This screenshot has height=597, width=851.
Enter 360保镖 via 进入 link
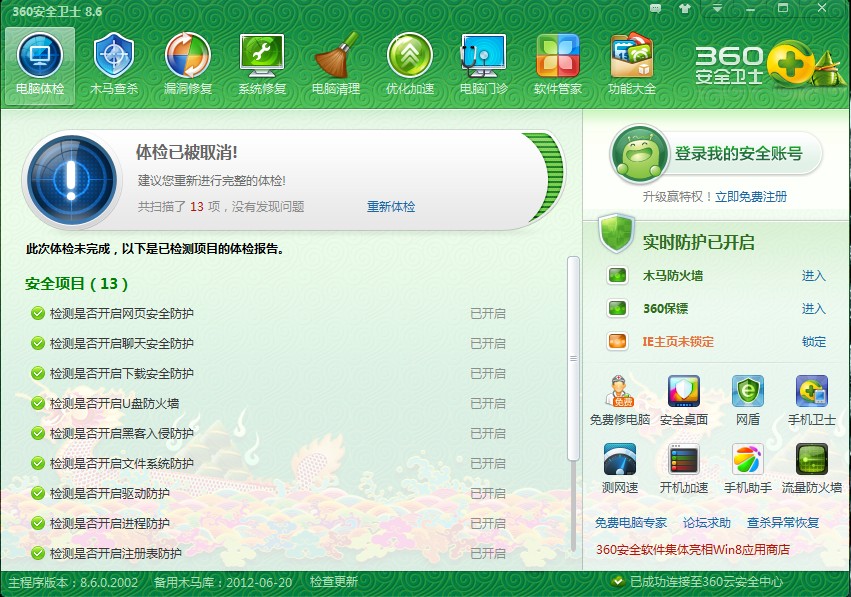(x=814, y=309)
